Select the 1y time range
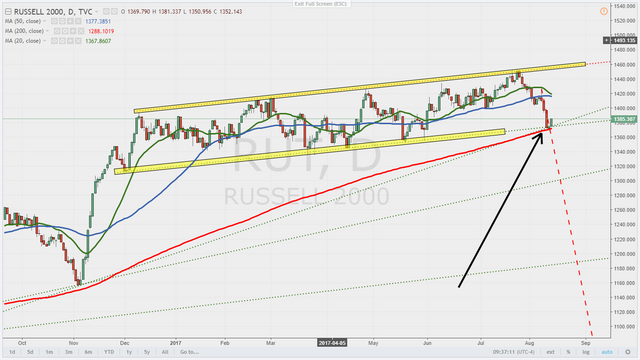 tap(129, 352)
